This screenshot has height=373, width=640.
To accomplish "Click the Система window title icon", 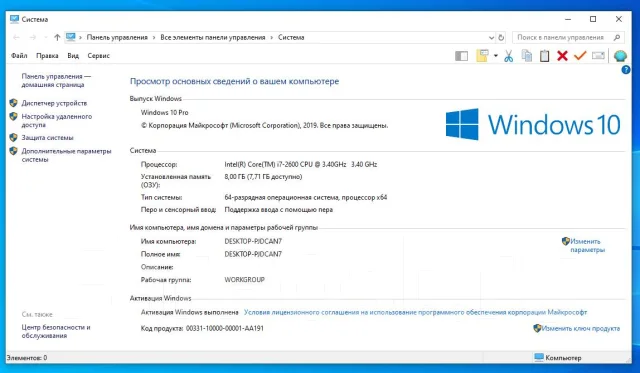I will pyautogui.click(x=14, y=19).
